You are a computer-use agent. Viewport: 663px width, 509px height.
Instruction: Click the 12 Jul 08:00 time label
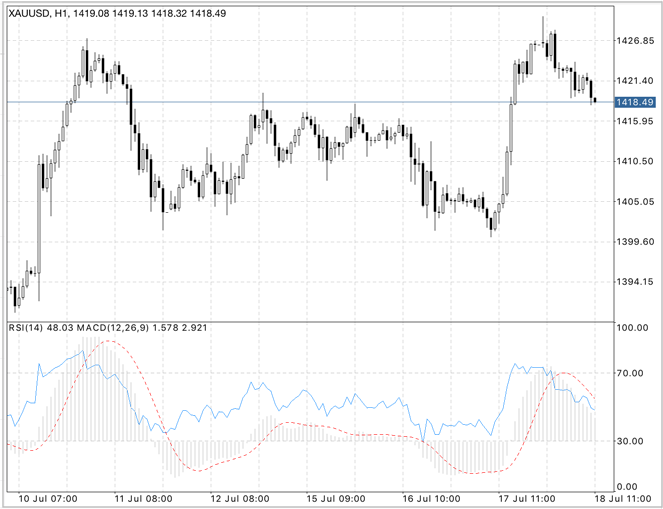coord(240,499)
